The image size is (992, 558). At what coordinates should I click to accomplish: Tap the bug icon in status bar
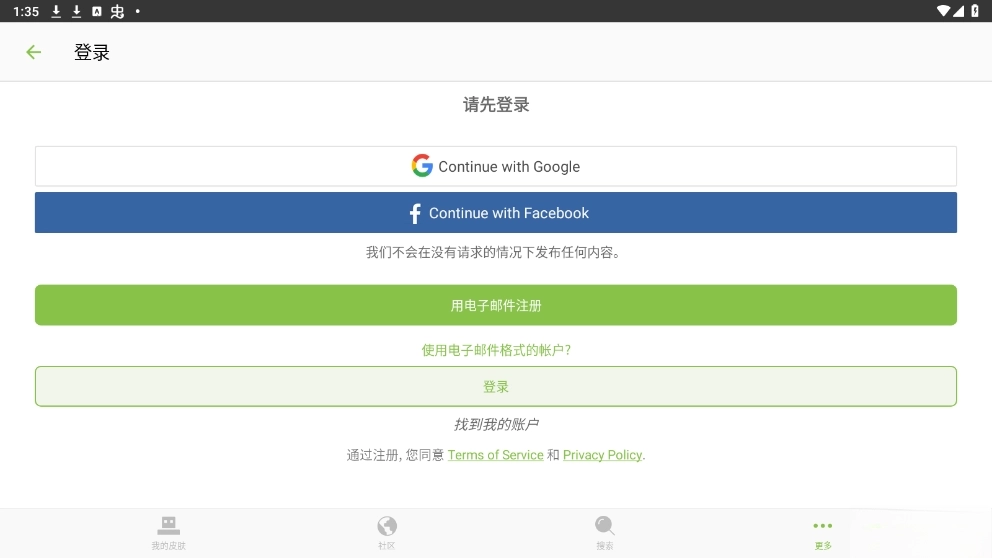tap(117, 11)
